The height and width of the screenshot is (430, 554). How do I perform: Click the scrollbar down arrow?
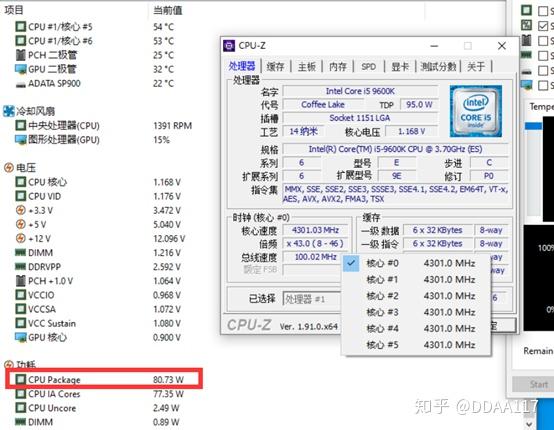[529, 424]
